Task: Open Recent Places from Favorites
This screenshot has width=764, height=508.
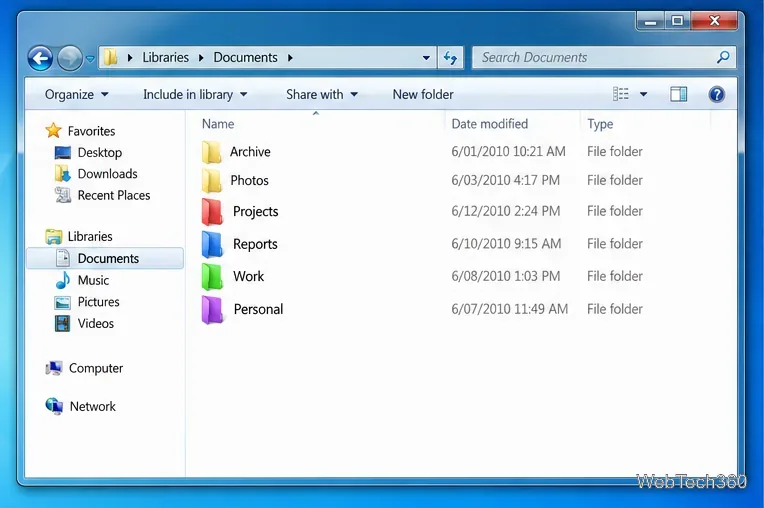Action: [114, 195]
